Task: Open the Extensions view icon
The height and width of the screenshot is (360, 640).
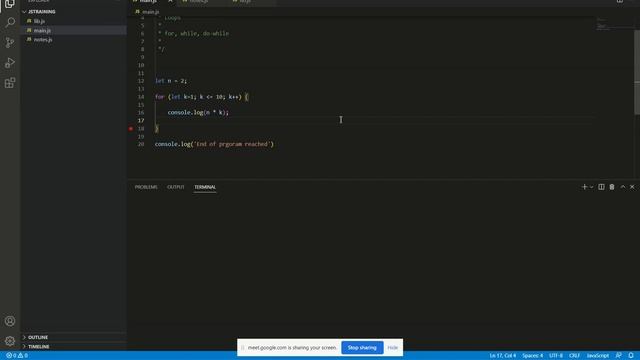Action: tap(10, 83)
